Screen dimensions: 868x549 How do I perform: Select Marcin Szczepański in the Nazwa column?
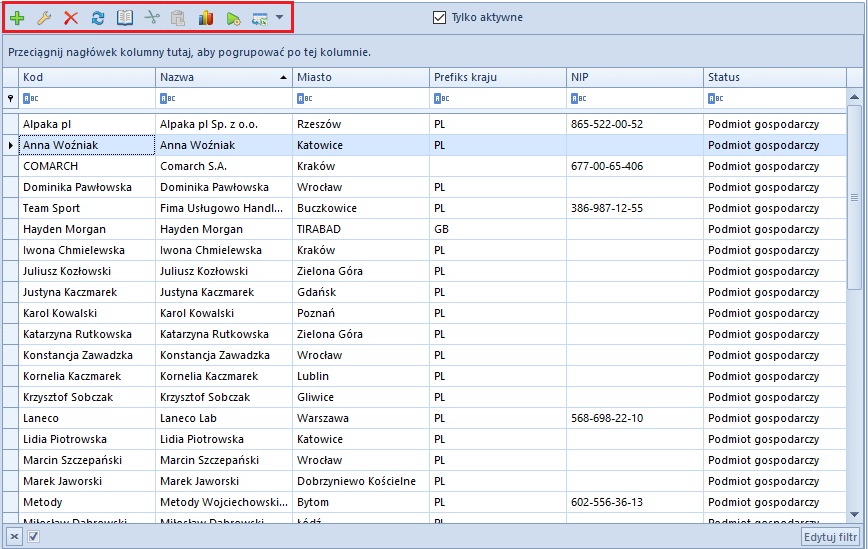click(224, 460)
